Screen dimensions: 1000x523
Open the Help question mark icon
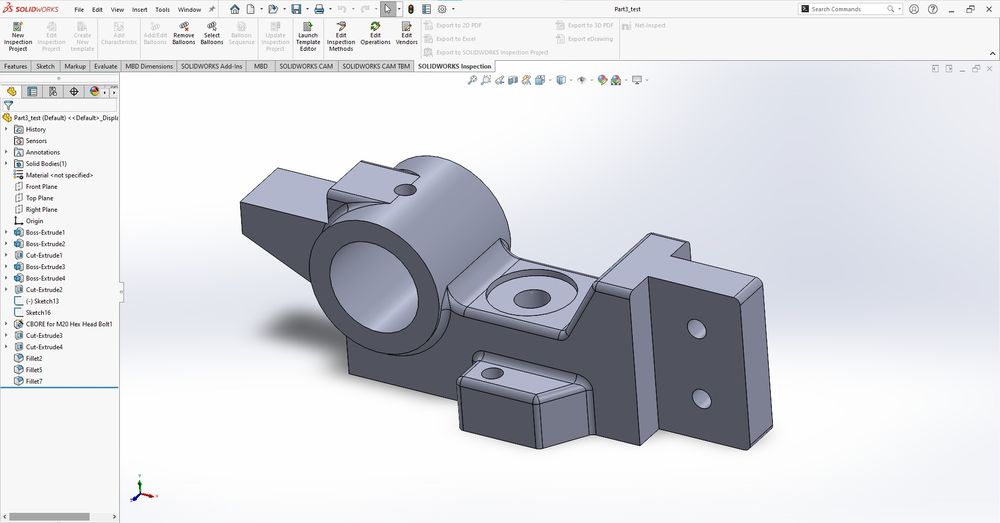tap(931, 9)
